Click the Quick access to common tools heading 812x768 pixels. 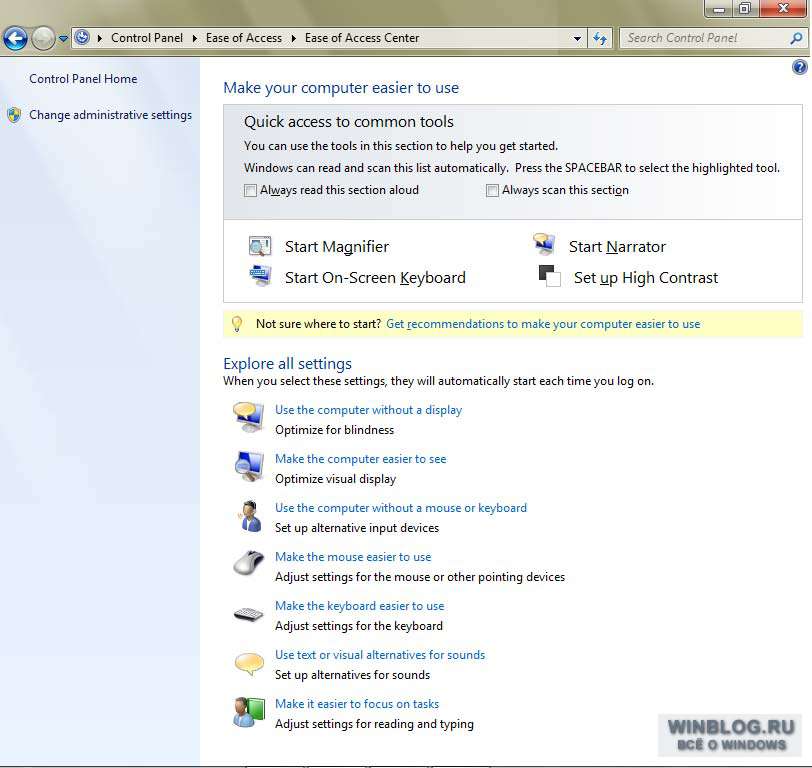[x=349, y=122]
